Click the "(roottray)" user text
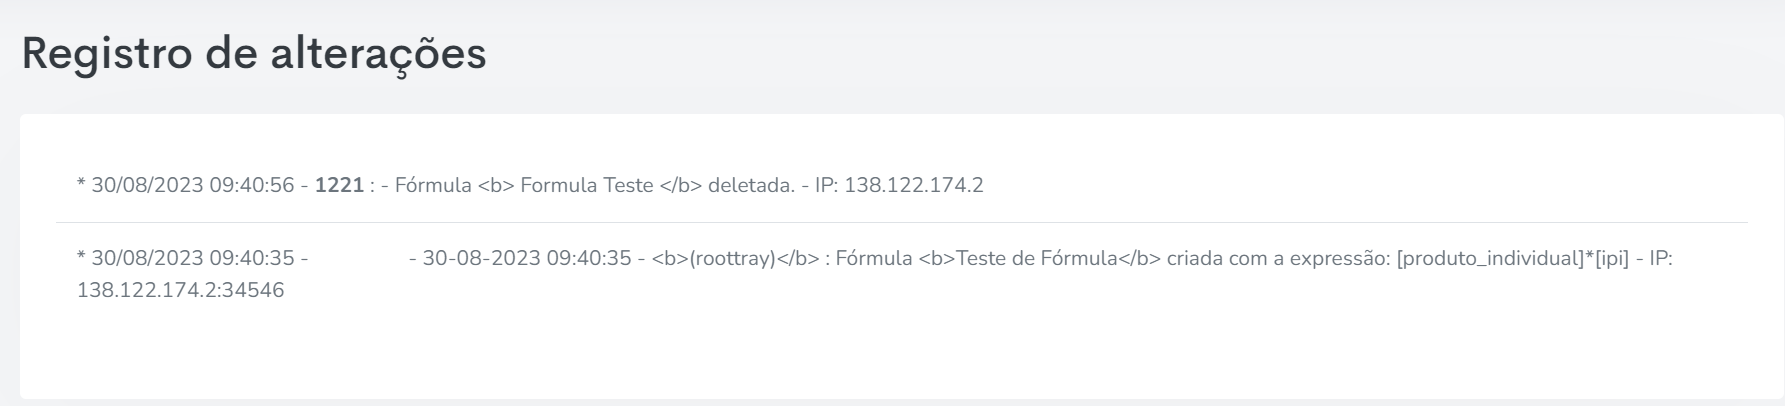Screen dimensions: 1785x406 tap(733, 259)
